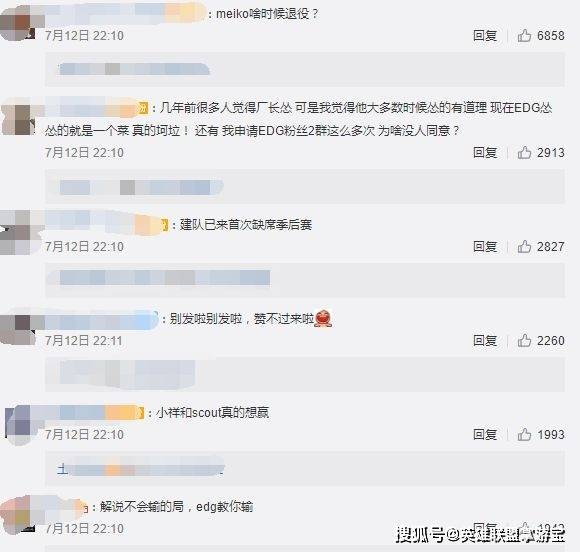
Task: Reply to the 厂长怂 comment
Action: click(485, 152)
